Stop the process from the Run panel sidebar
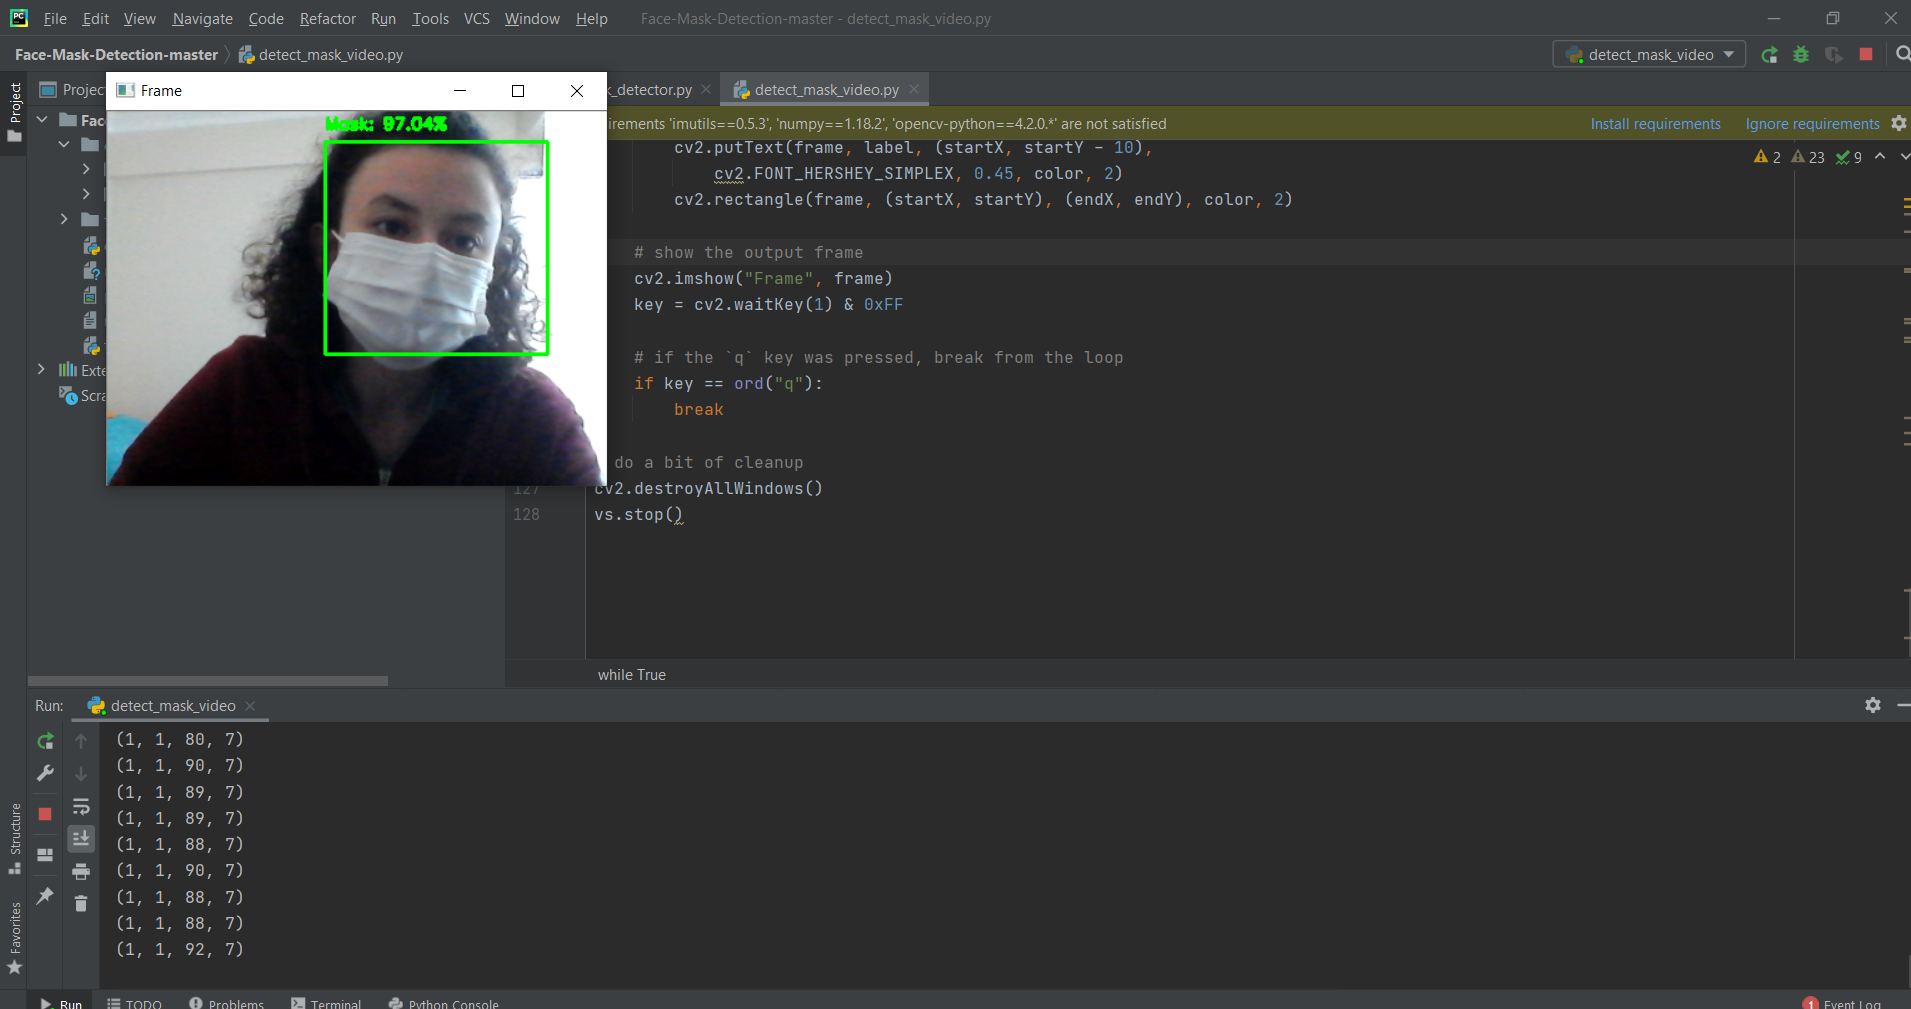 pyautogui.click(x=45, y=814)
